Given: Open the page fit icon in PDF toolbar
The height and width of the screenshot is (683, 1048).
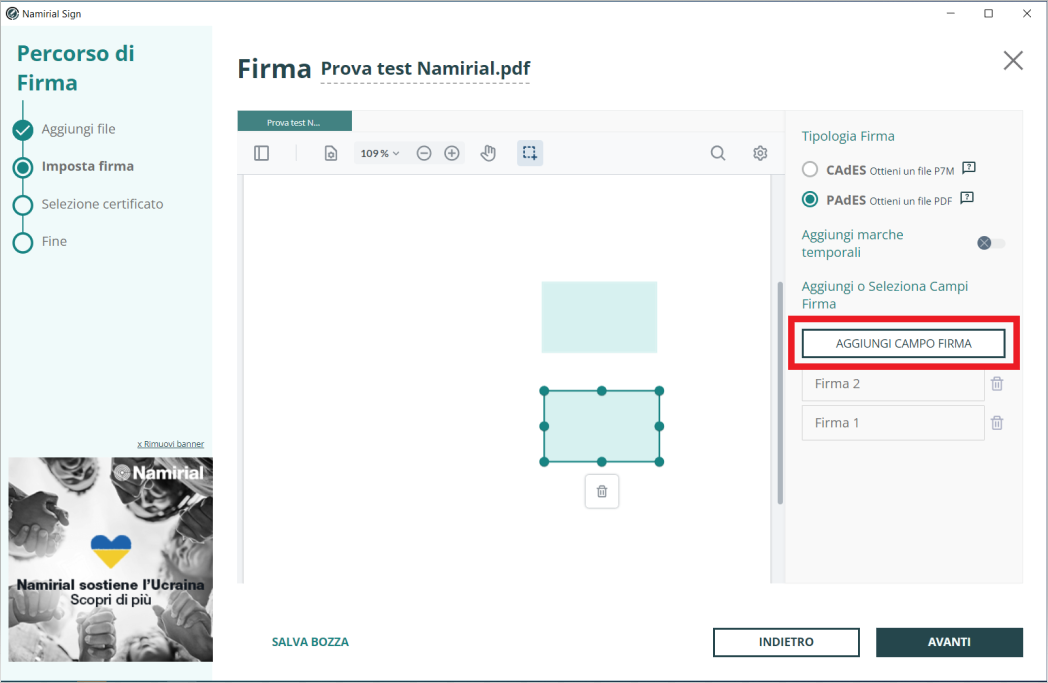Looking at the screenshot, I should click(x=331, y=153).
